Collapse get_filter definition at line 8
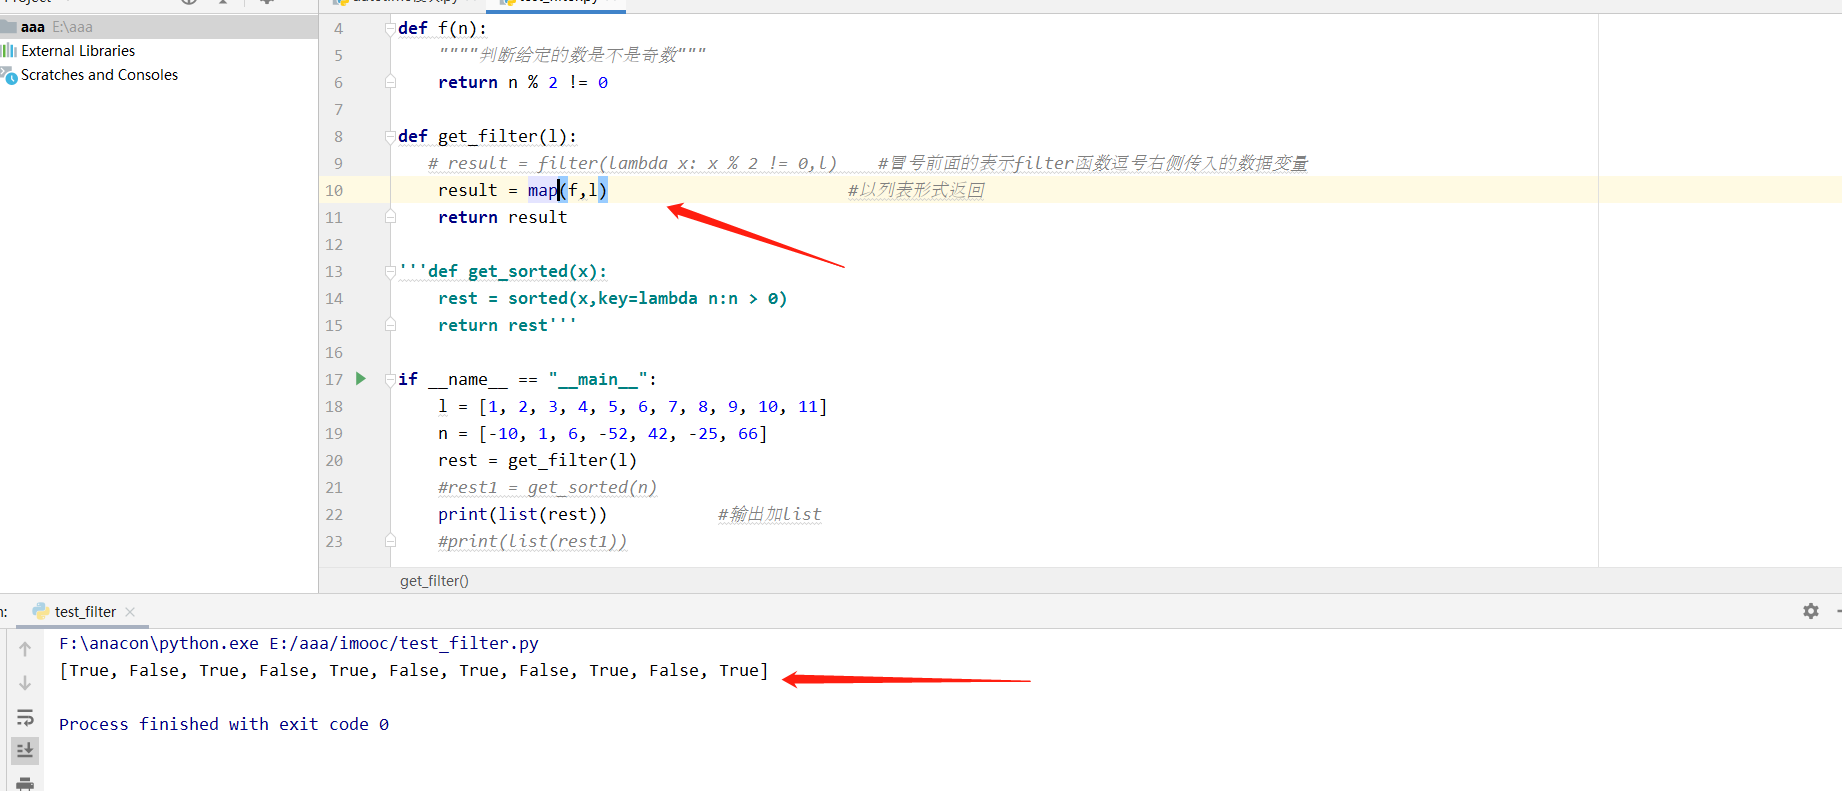 click(x=390, y=136)
